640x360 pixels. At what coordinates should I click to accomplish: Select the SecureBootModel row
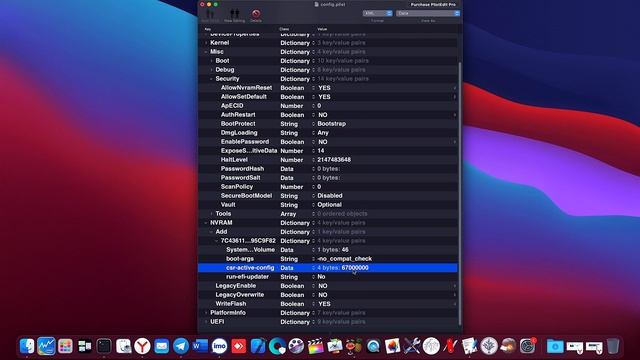tap(328, 196)
